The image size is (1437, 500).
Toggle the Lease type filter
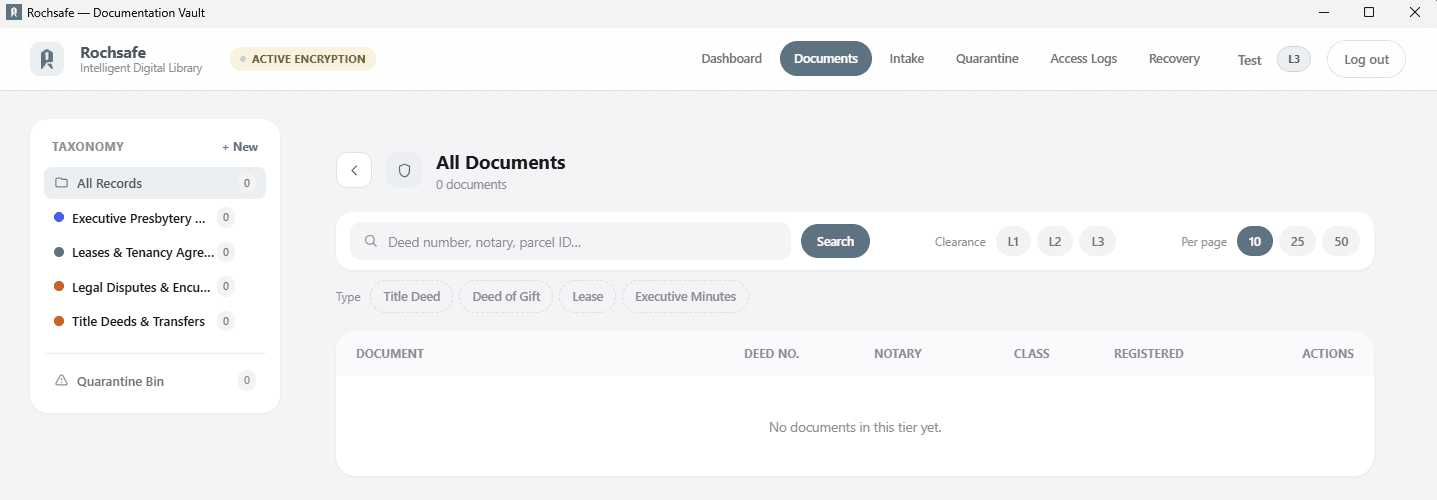(588, 297)
